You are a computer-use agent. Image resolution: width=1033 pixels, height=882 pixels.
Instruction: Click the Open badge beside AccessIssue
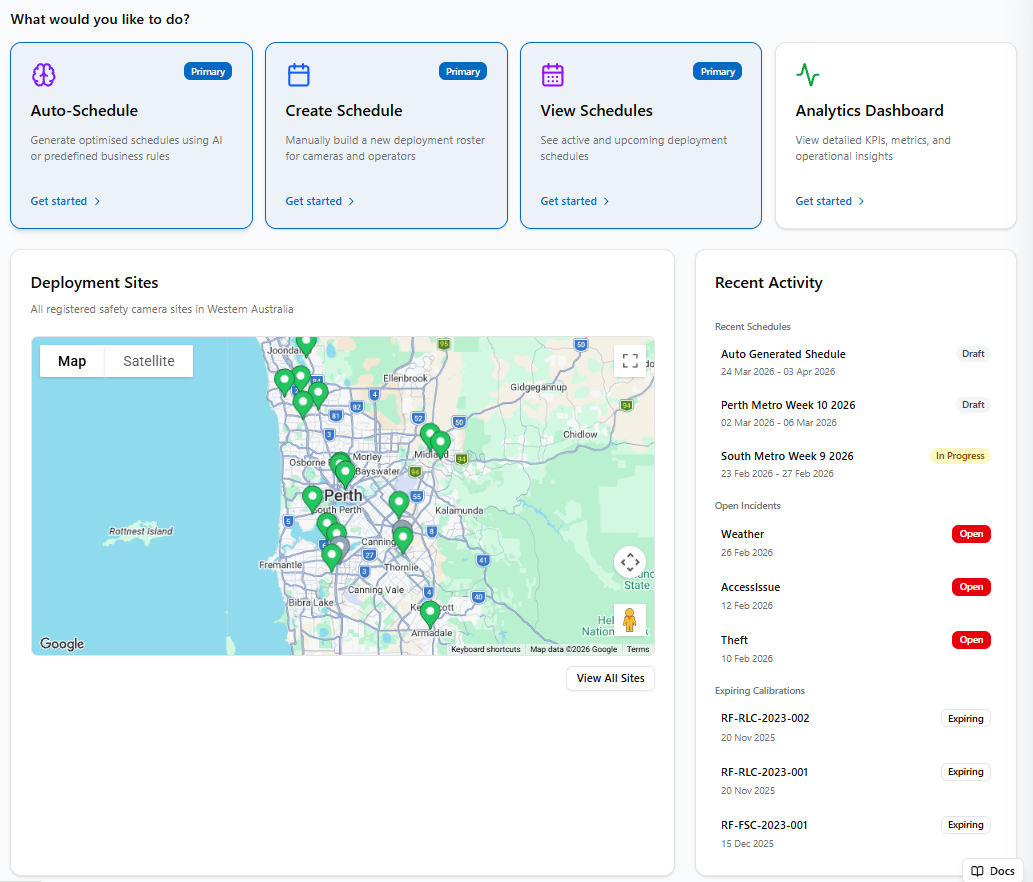pyautogui.click(x=971, y=587)
